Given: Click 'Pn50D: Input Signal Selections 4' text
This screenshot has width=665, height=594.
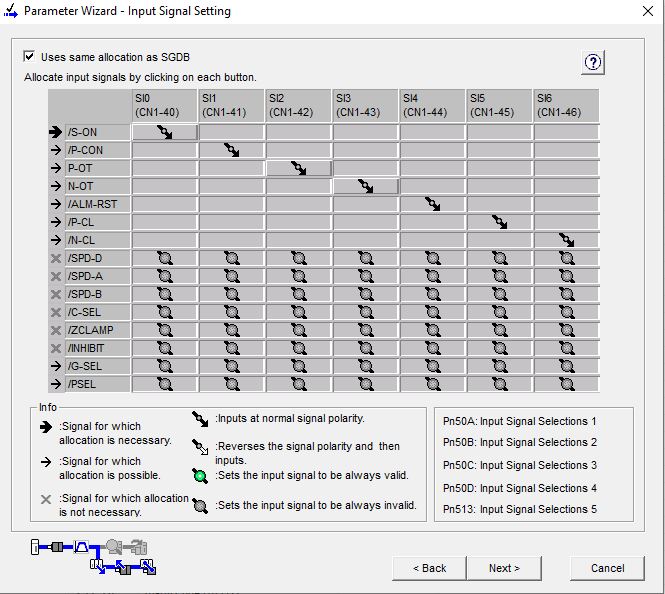Looking at the screenshot, I should [x=520, y=488].
